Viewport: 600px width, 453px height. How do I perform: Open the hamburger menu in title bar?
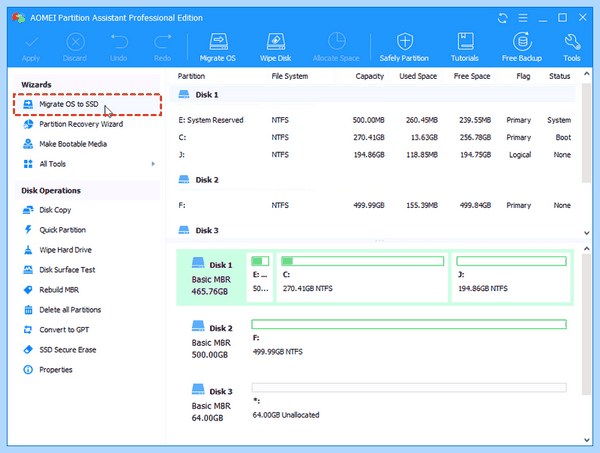[x=523, y=18]
